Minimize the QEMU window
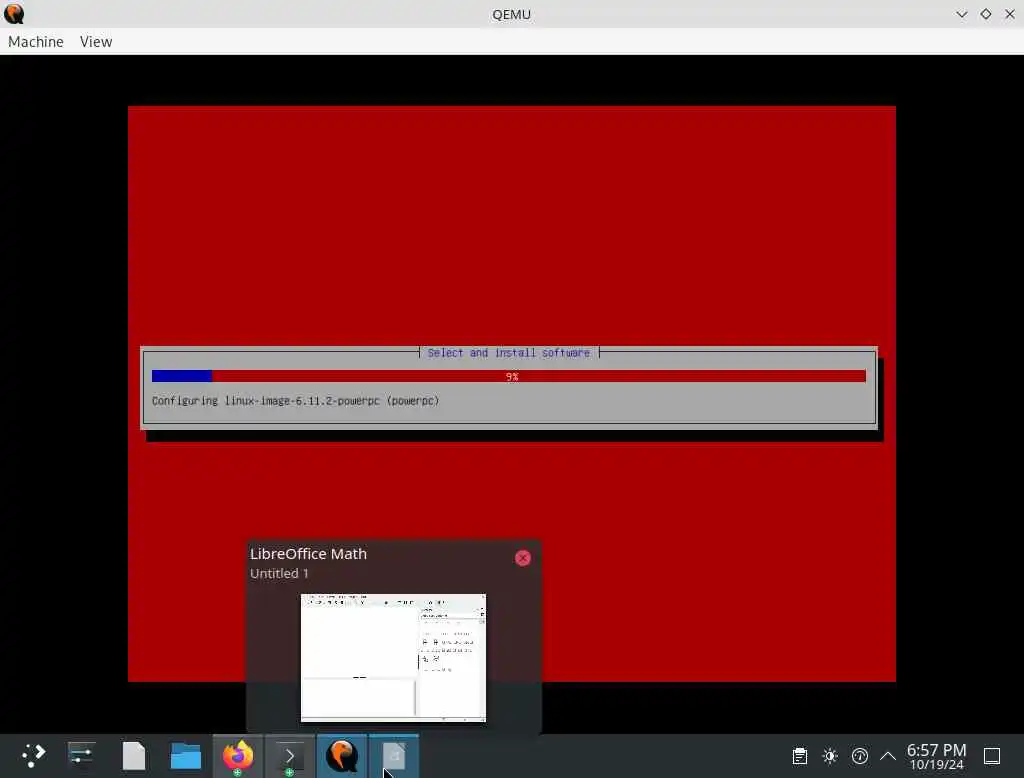This screenshot has height=778, width=1024. pyautogui.click(x=961, y=14)
